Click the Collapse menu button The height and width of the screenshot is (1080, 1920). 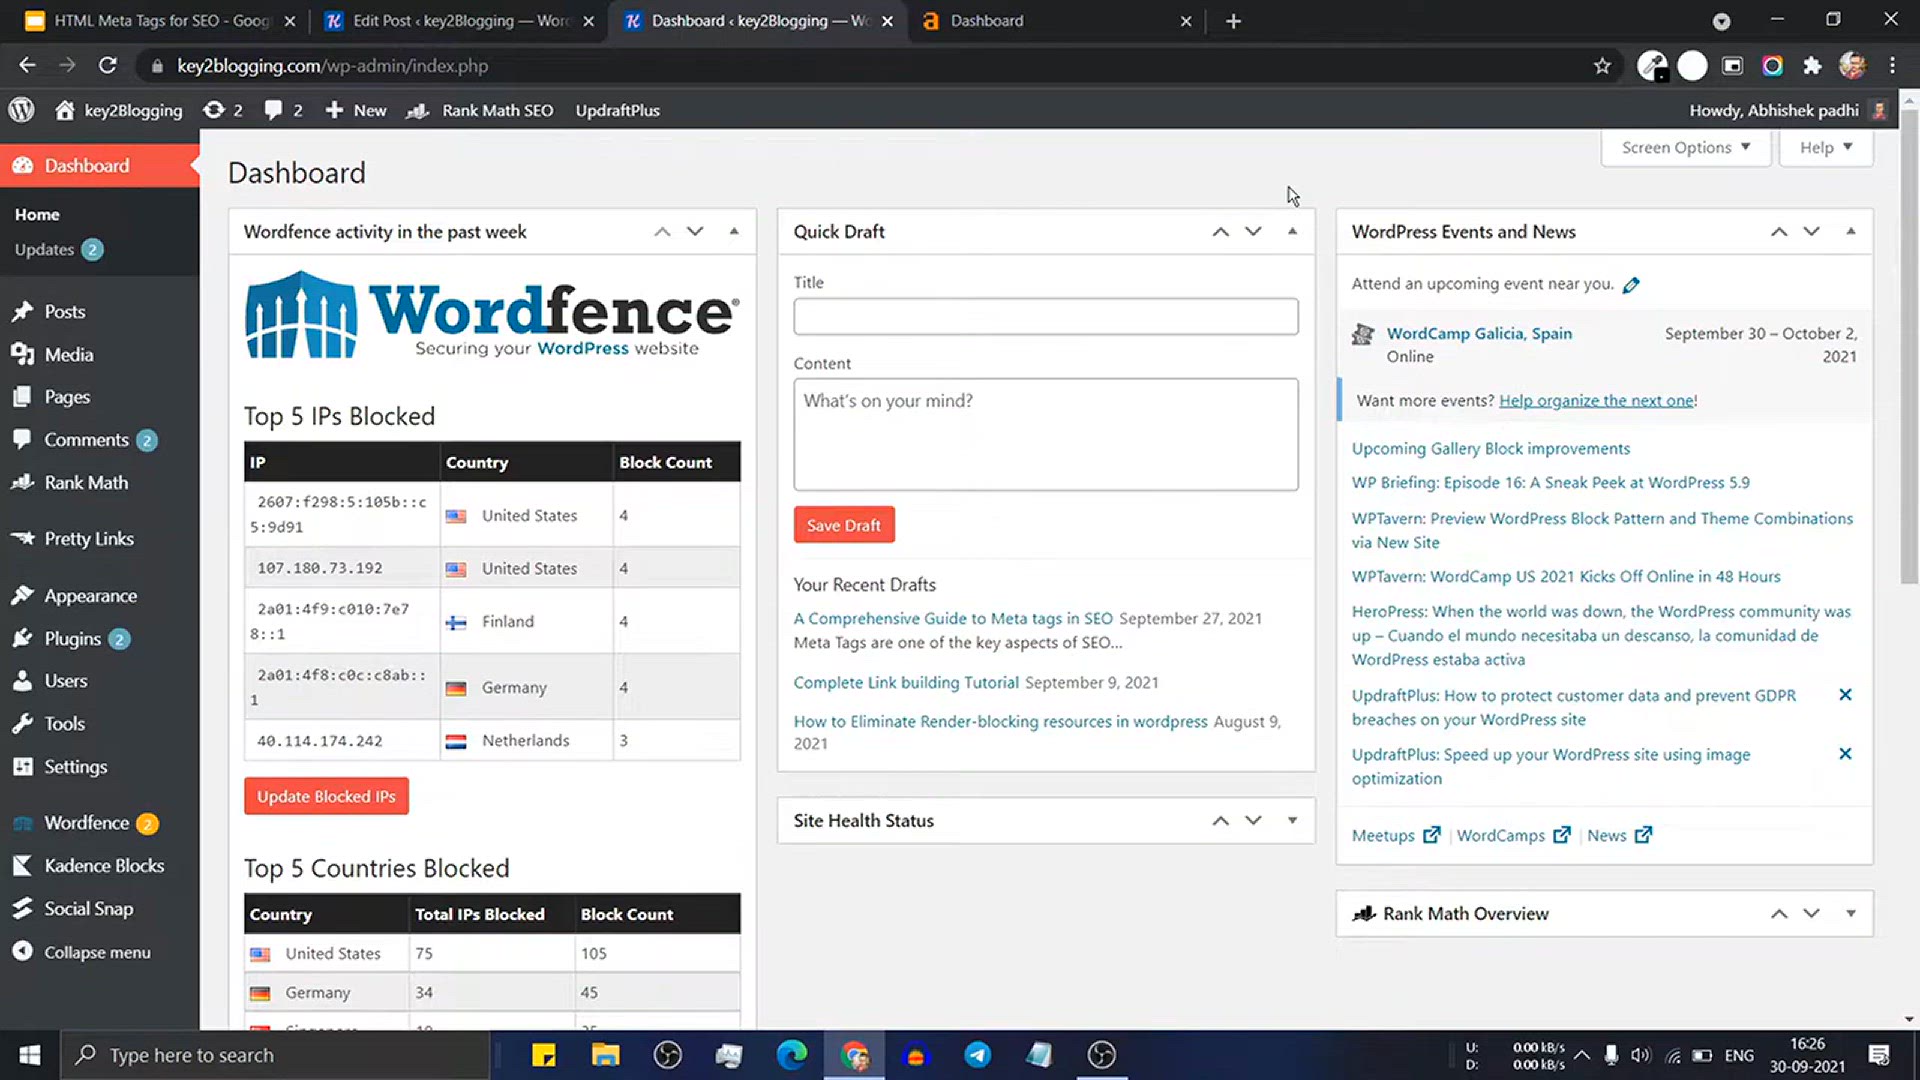coord(82,952)
